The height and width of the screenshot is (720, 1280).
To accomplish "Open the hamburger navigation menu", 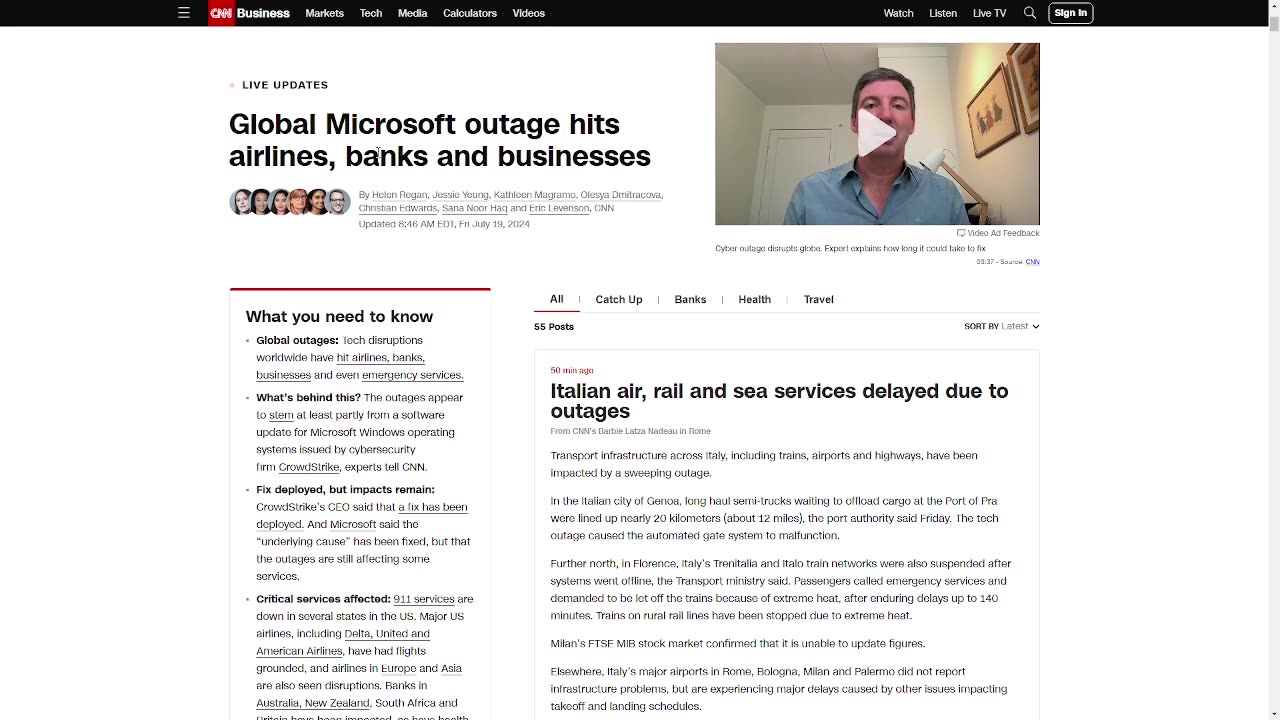I will coord(184,13).
